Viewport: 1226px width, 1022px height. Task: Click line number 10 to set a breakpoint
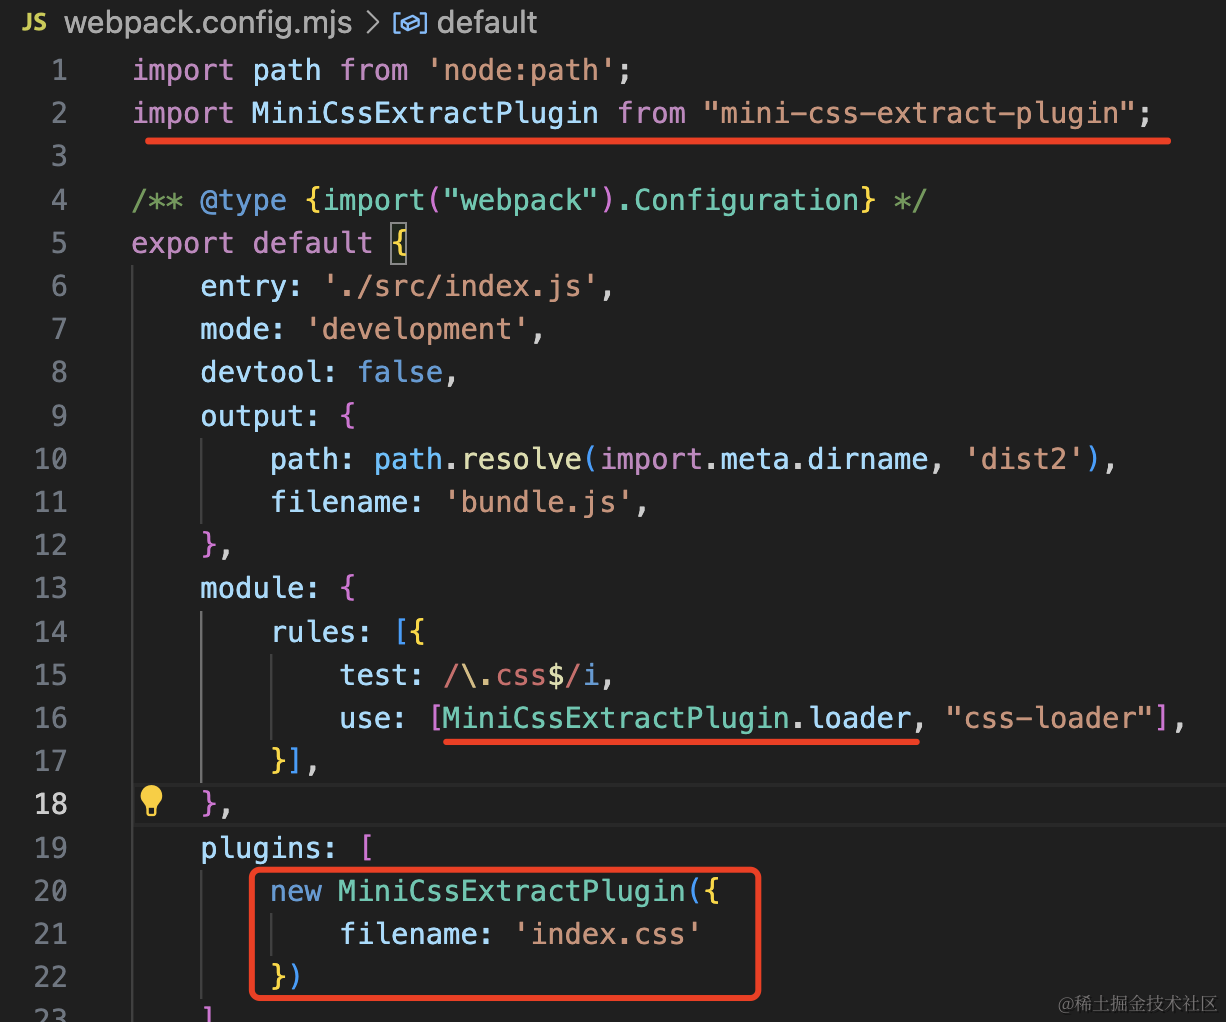(50, 458)
